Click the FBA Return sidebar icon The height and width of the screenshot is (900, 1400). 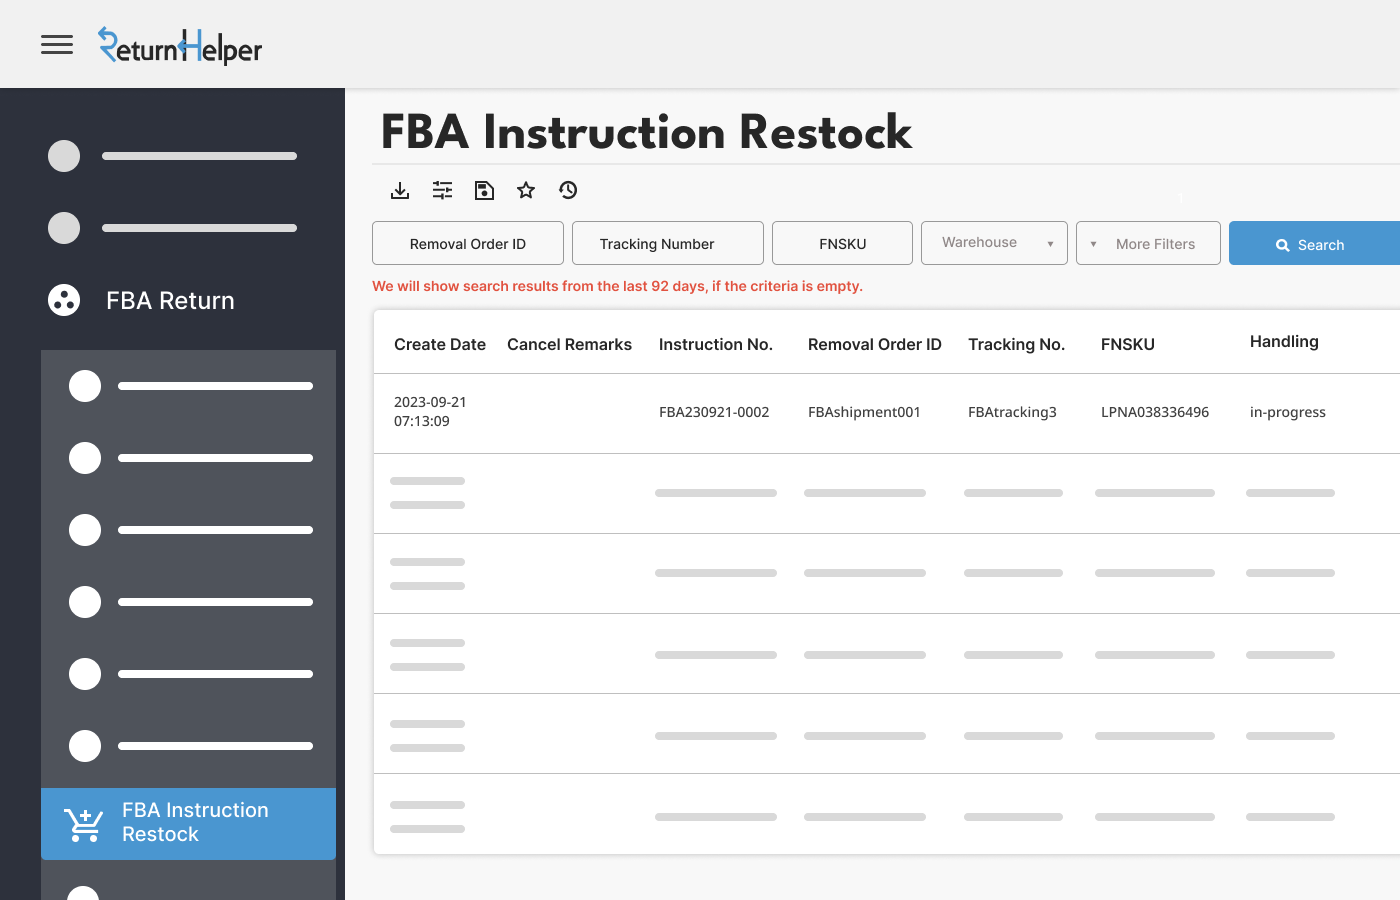coord(64,300)
